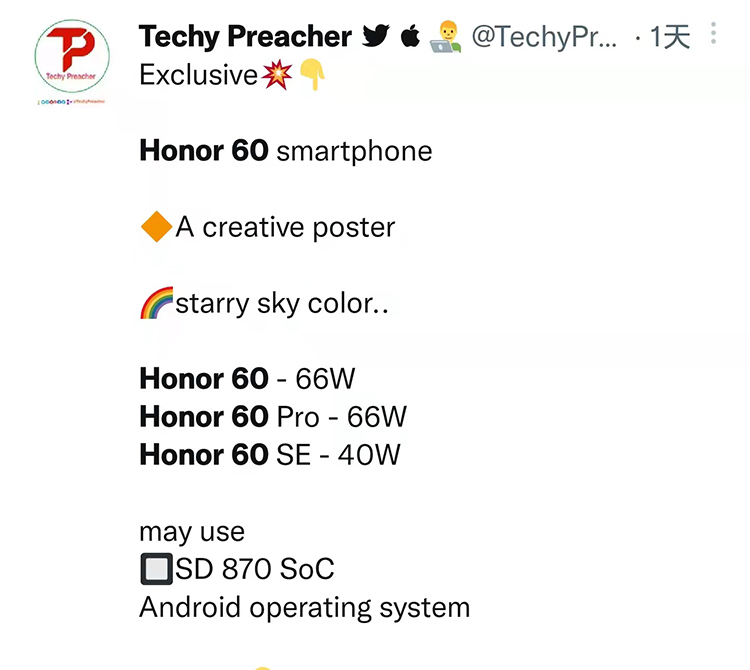Click the technologist emoji beside name
750x670 pixels.
click(446, 36)
